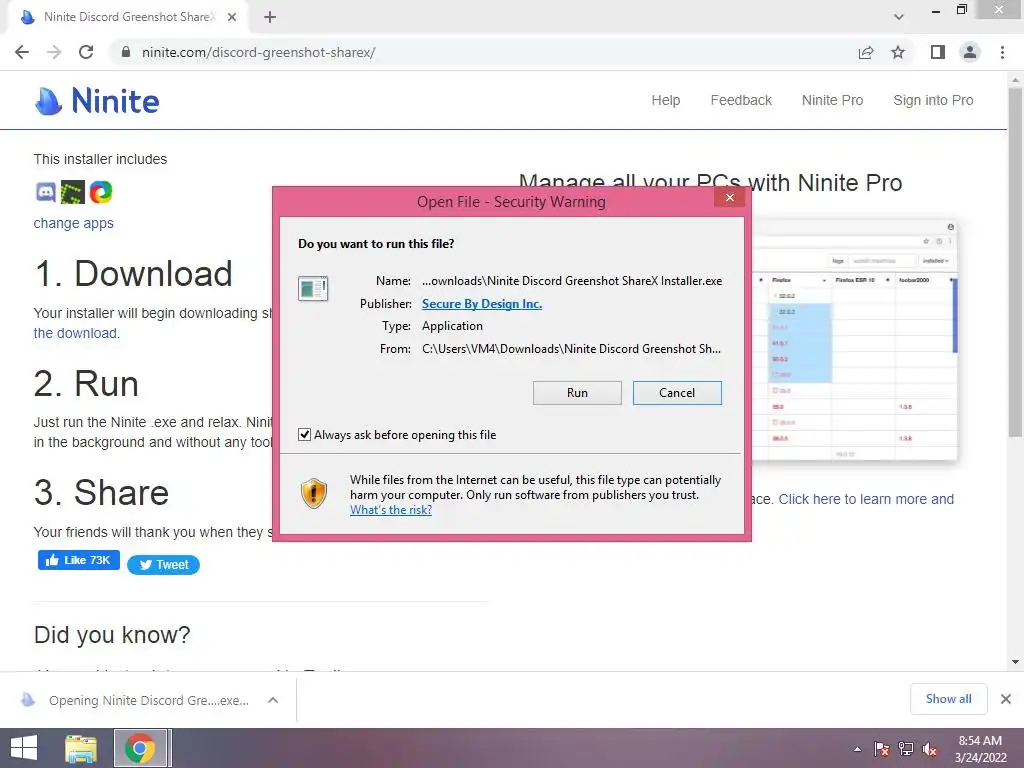1024x768 pixels.
Task: Click here to learn more link
Action: pos(866,499)
